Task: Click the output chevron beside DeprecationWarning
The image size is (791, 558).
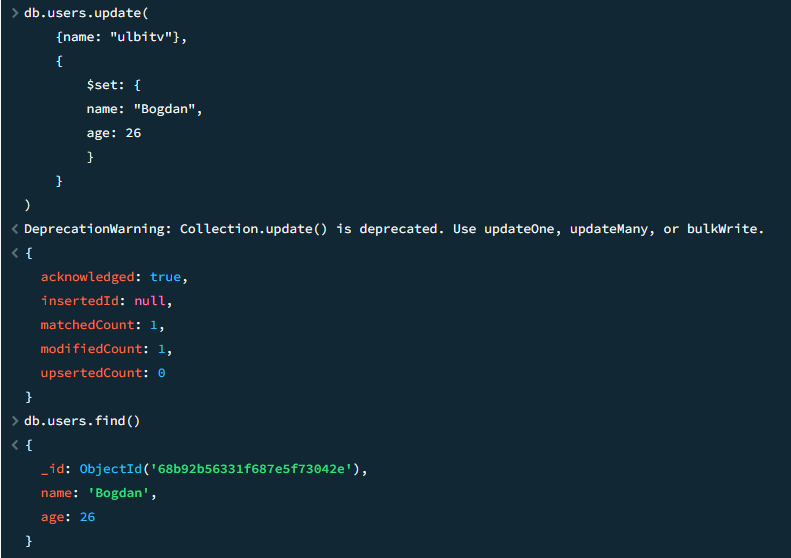Action: tap(14, 229)
